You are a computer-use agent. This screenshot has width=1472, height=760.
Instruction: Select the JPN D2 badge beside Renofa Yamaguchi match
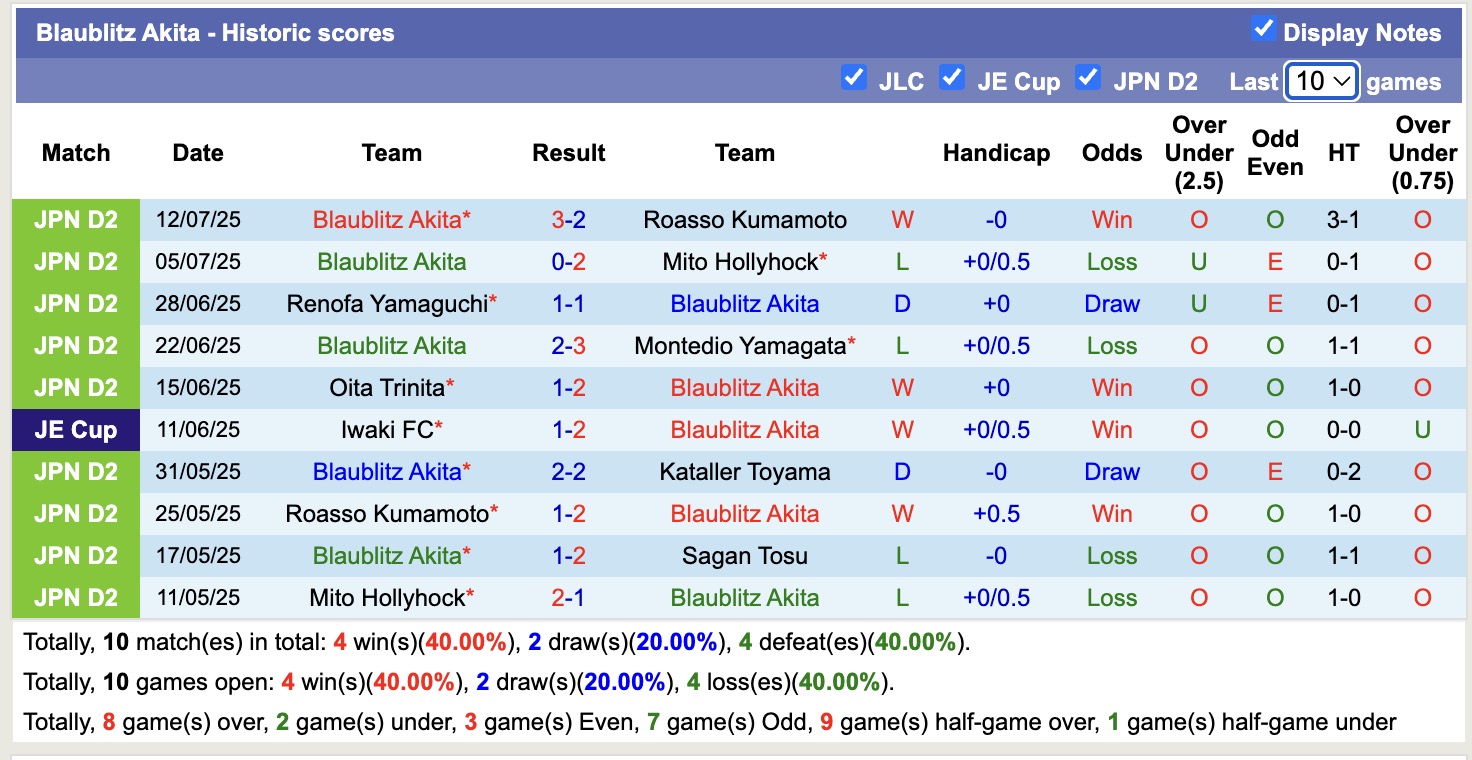75,304
